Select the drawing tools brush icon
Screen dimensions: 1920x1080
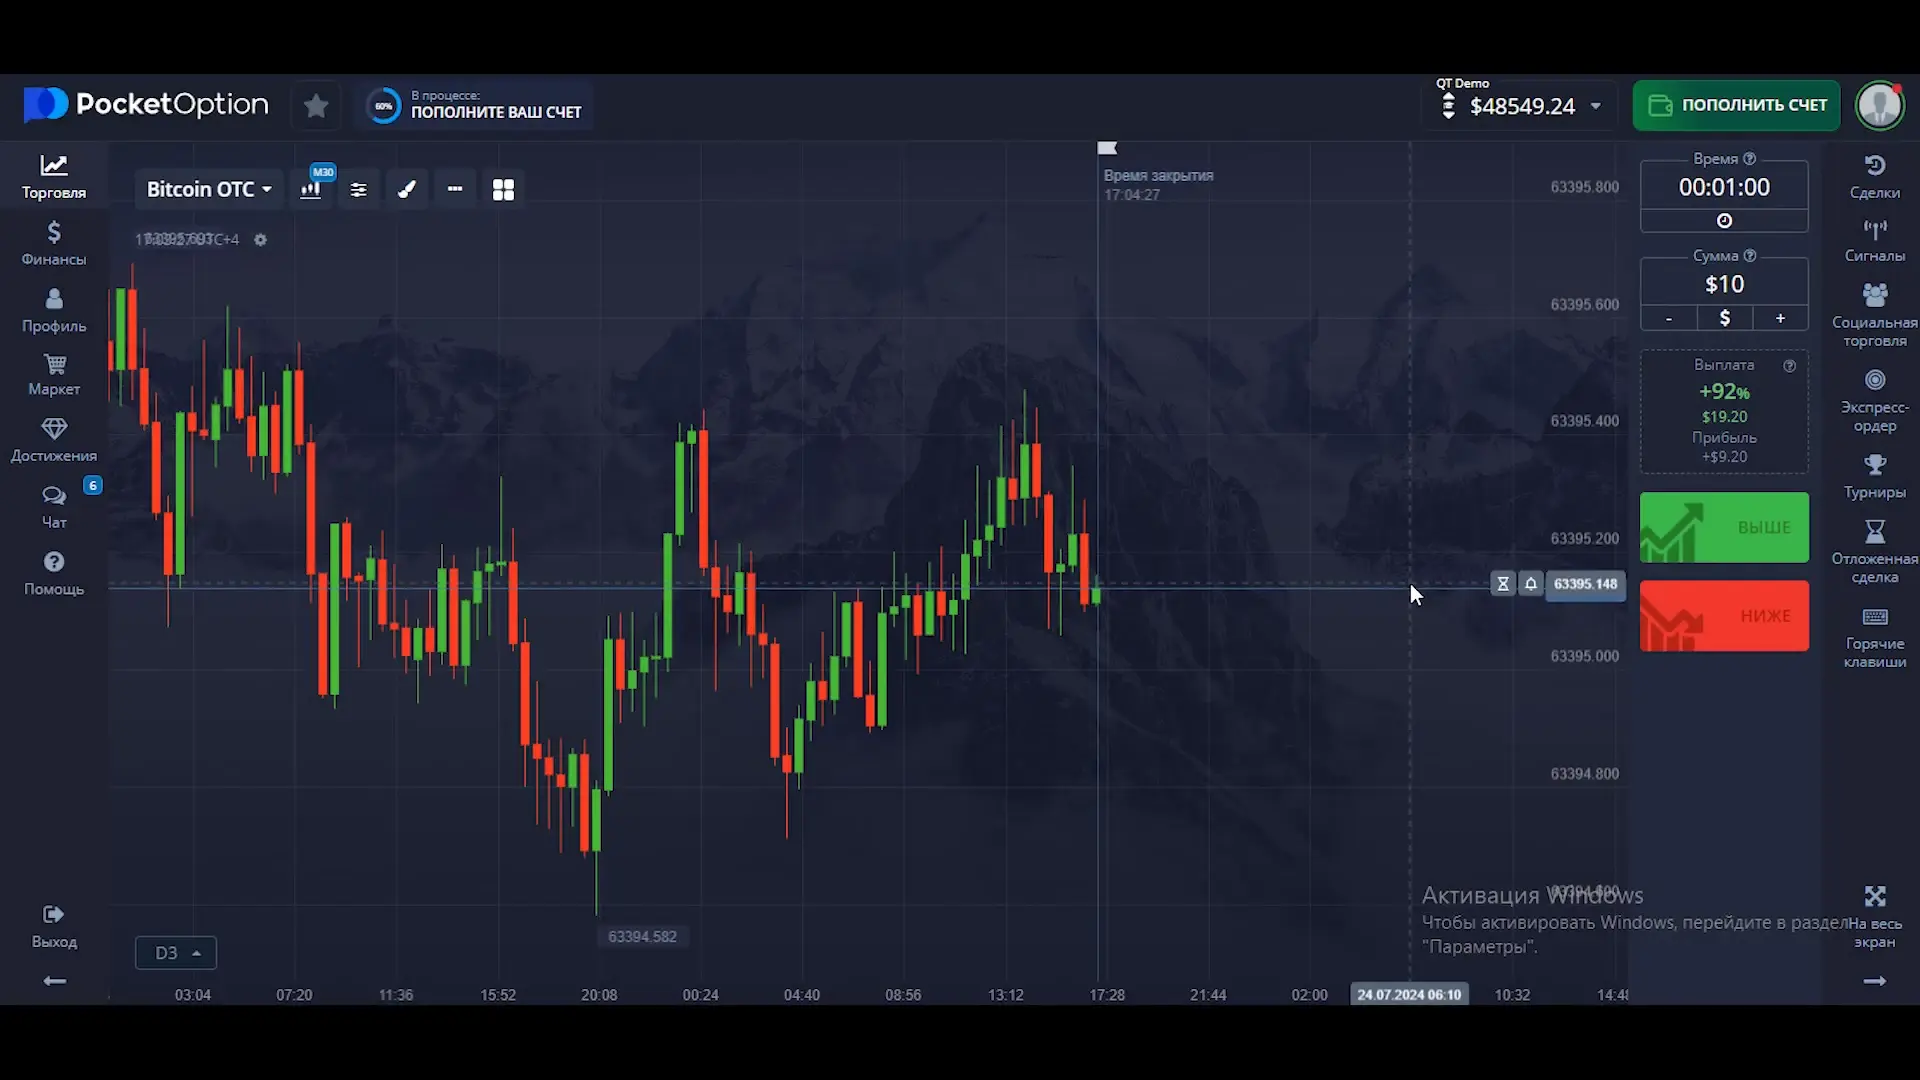[407, 189]
